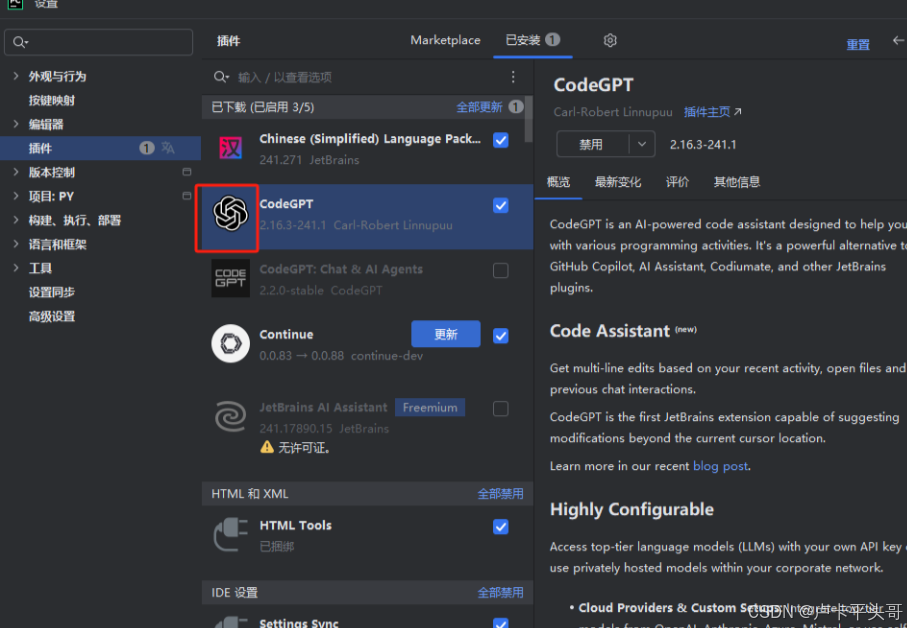Screen dimensions: 907x628
Task: Click the update badge on the 已安装 tab
Action: point(552,39)
